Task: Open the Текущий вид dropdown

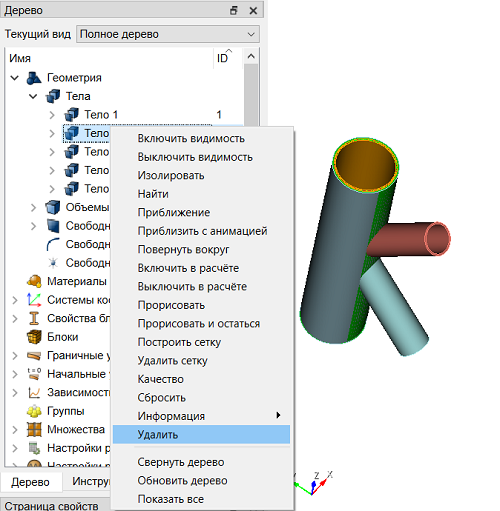Action: pyautogui.click(x=168, y=34)
